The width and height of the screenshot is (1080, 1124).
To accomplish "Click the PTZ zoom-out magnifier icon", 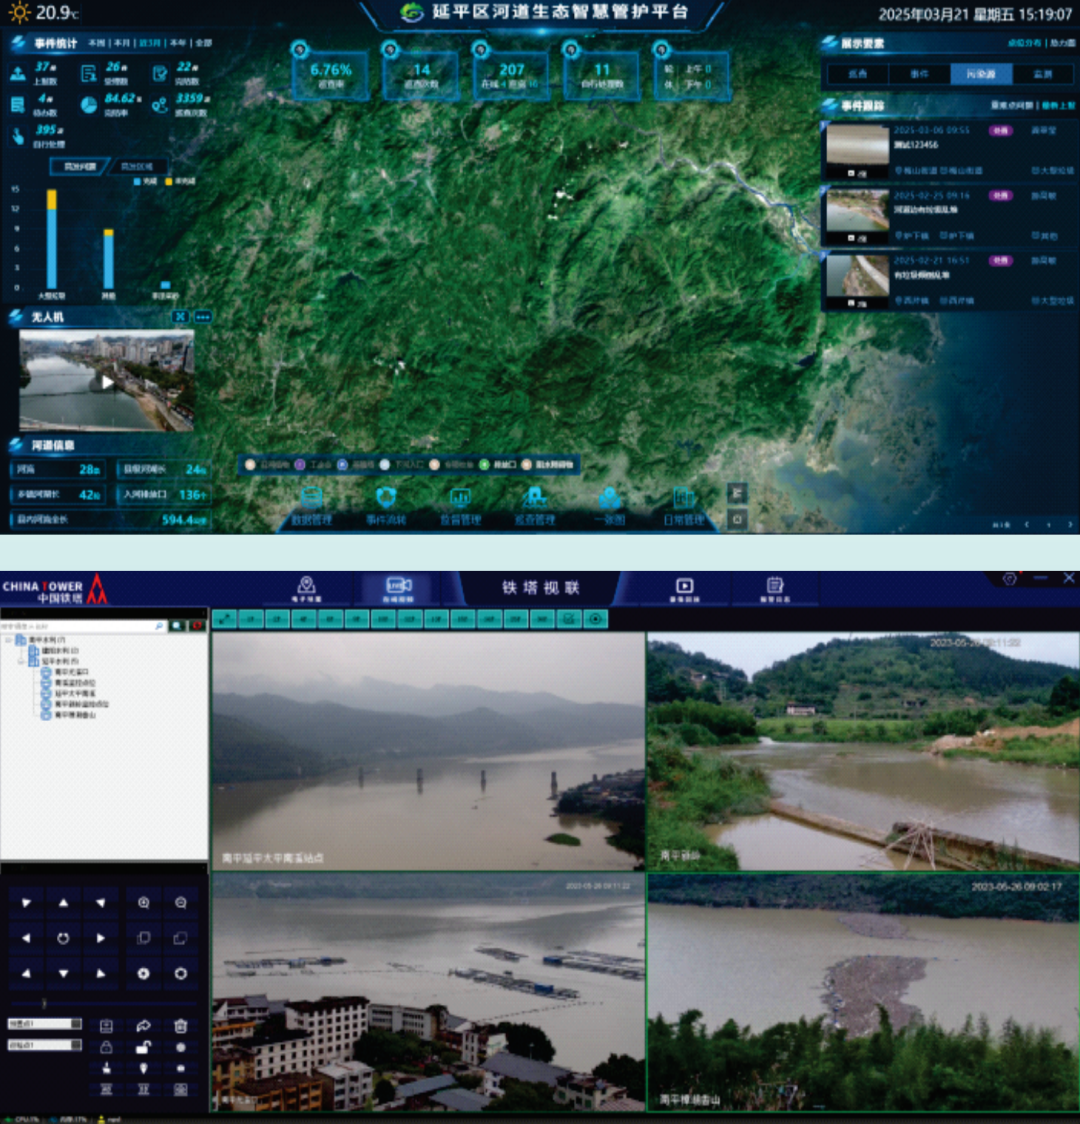I will tap(180, 903).
